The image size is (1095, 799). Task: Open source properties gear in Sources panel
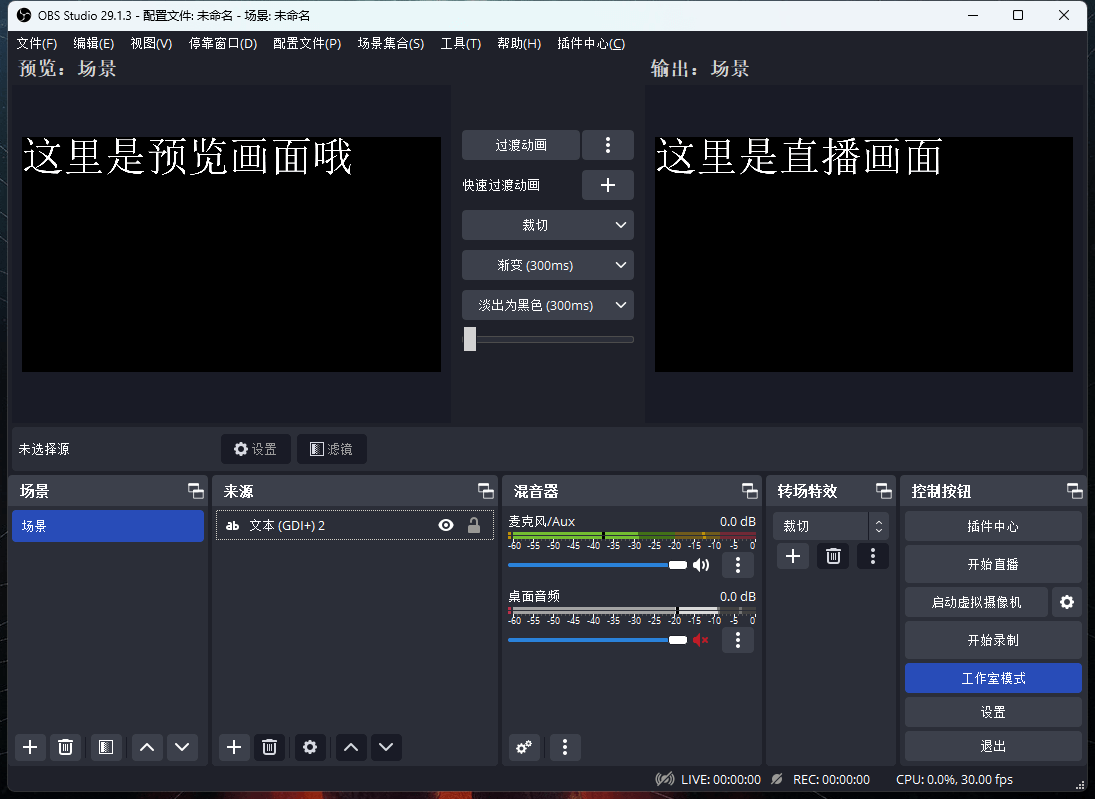pyautogui.click(x=310, y=747)
